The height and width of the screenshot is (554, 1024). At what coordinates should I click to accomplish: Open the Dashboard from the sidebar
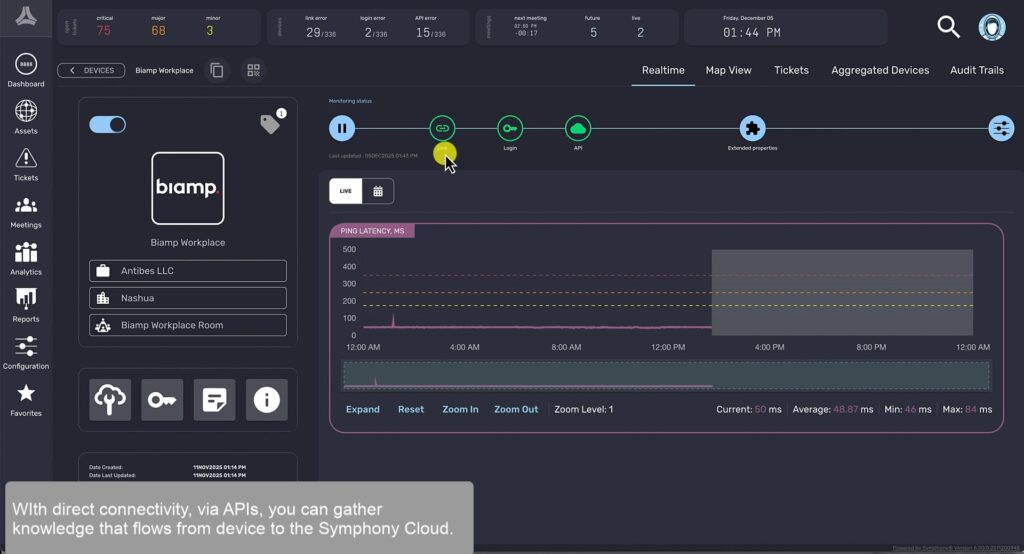[25, 70]
